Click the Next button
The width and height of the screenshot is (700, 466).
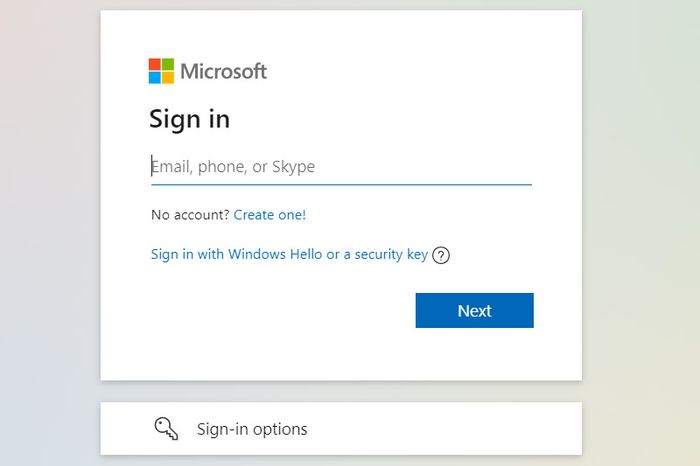pyautogui.click(x=475, y=311)
